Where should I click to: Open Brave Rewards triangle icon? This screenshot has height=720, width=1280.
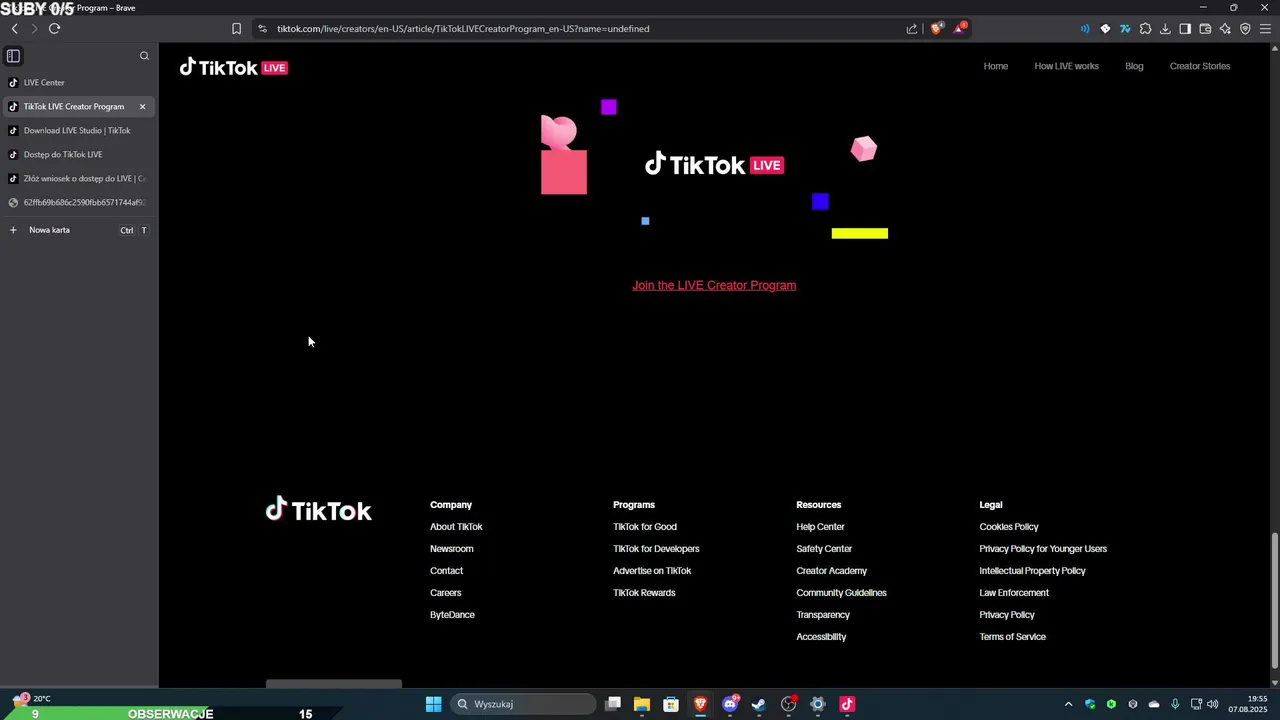(960, 29)
